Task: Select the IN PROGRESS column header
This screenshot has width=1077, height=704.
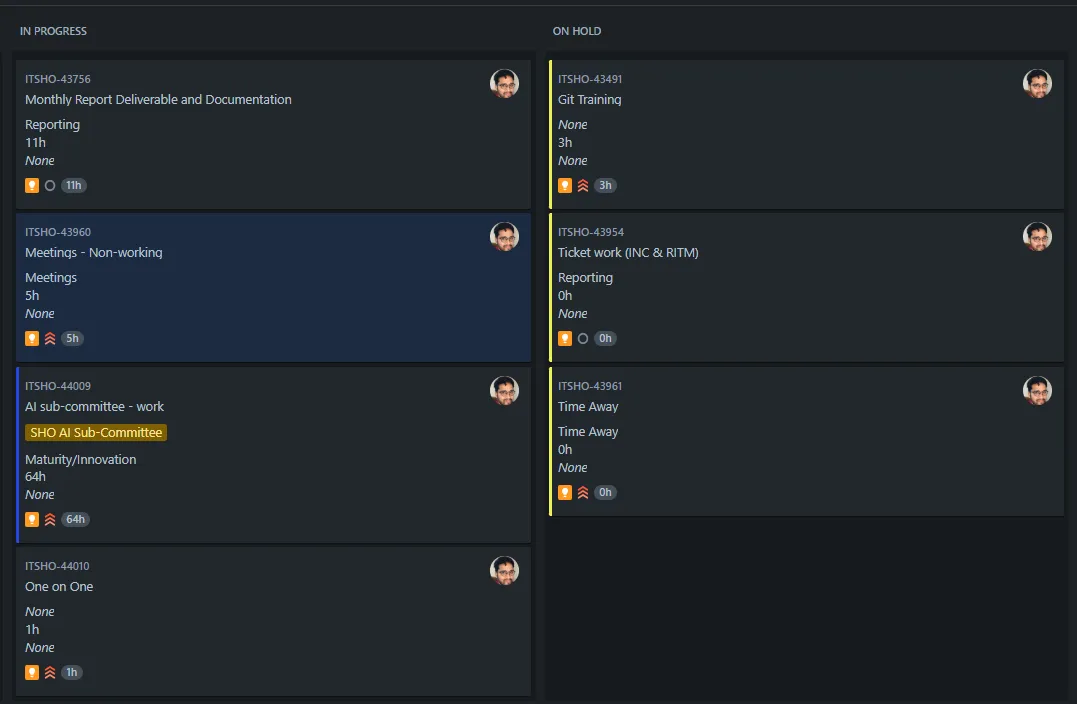Action: (54, 31)
